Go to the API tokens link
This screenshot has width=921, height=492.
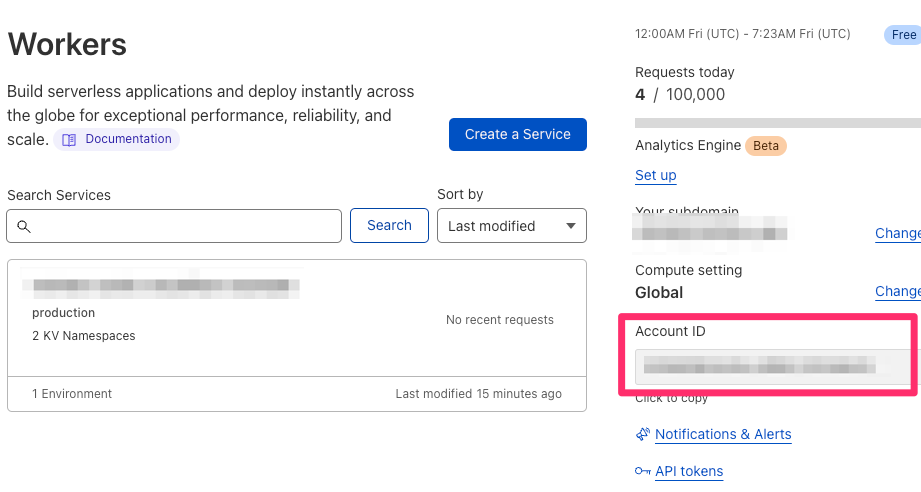point(689,471)
